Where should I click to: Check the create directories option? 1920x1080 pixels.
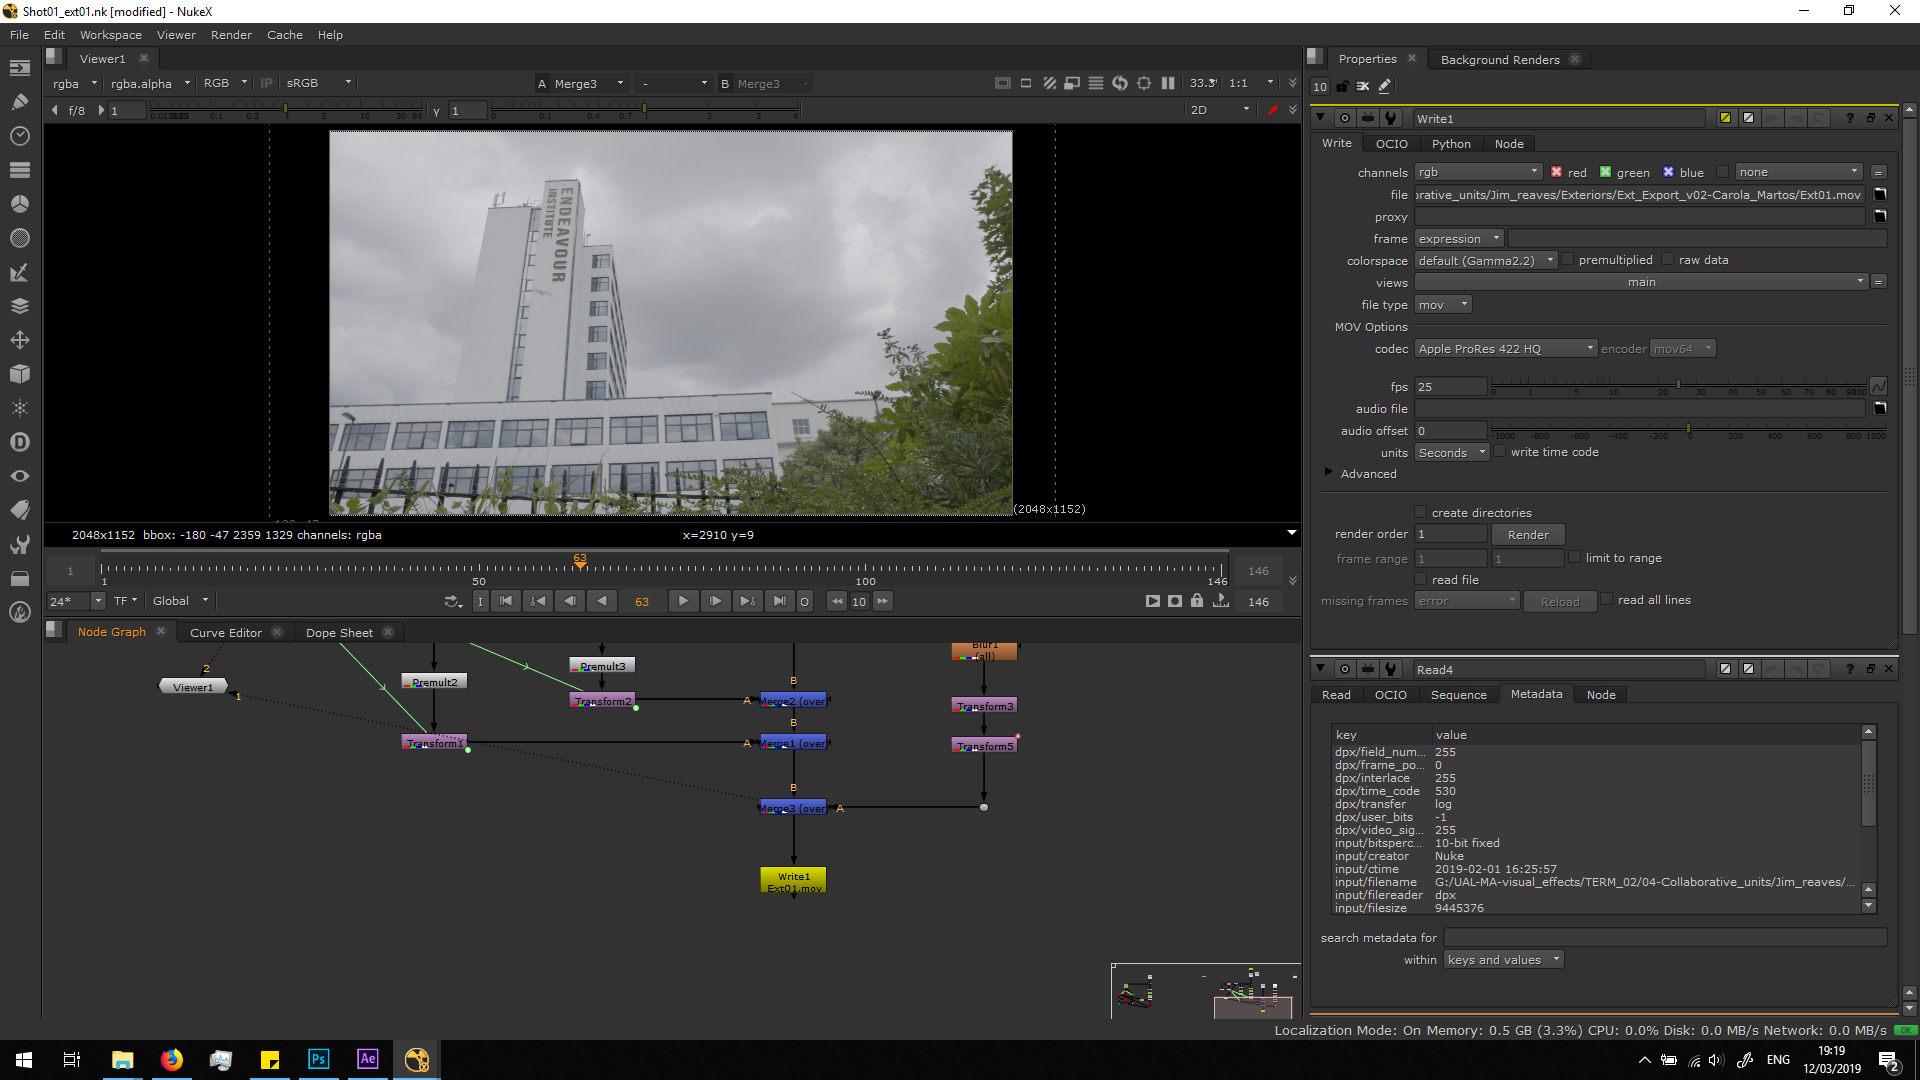click(x=1421, y=513)
